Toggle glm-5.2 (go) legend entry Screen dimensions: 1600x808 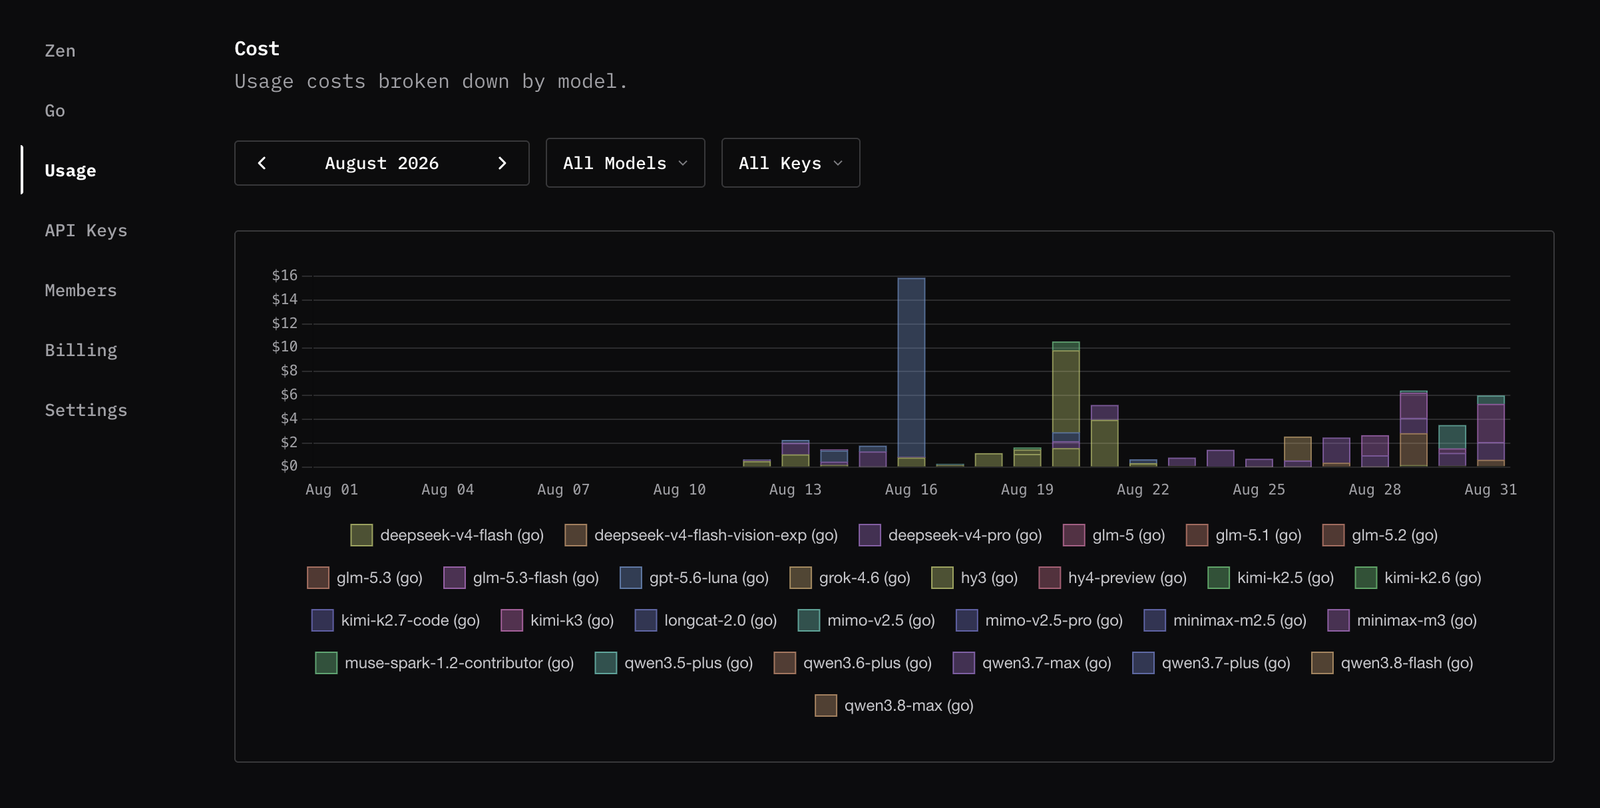(1380, 535)
